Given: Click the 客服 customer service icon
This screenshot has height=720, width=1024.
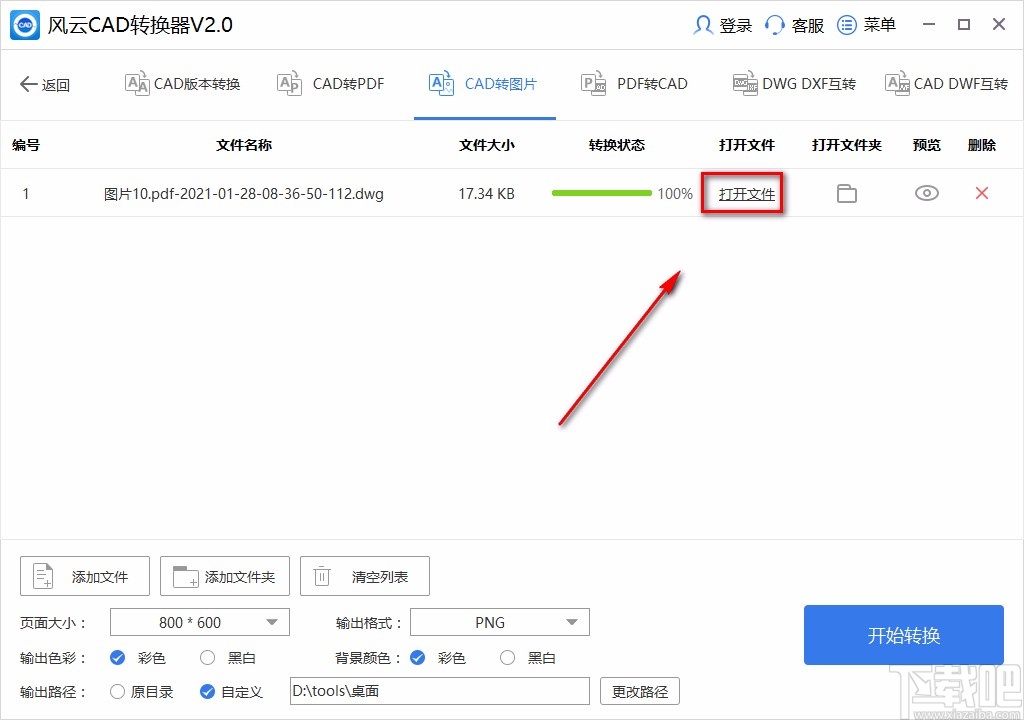Looking at the screenshot, I should pos(775,24).
